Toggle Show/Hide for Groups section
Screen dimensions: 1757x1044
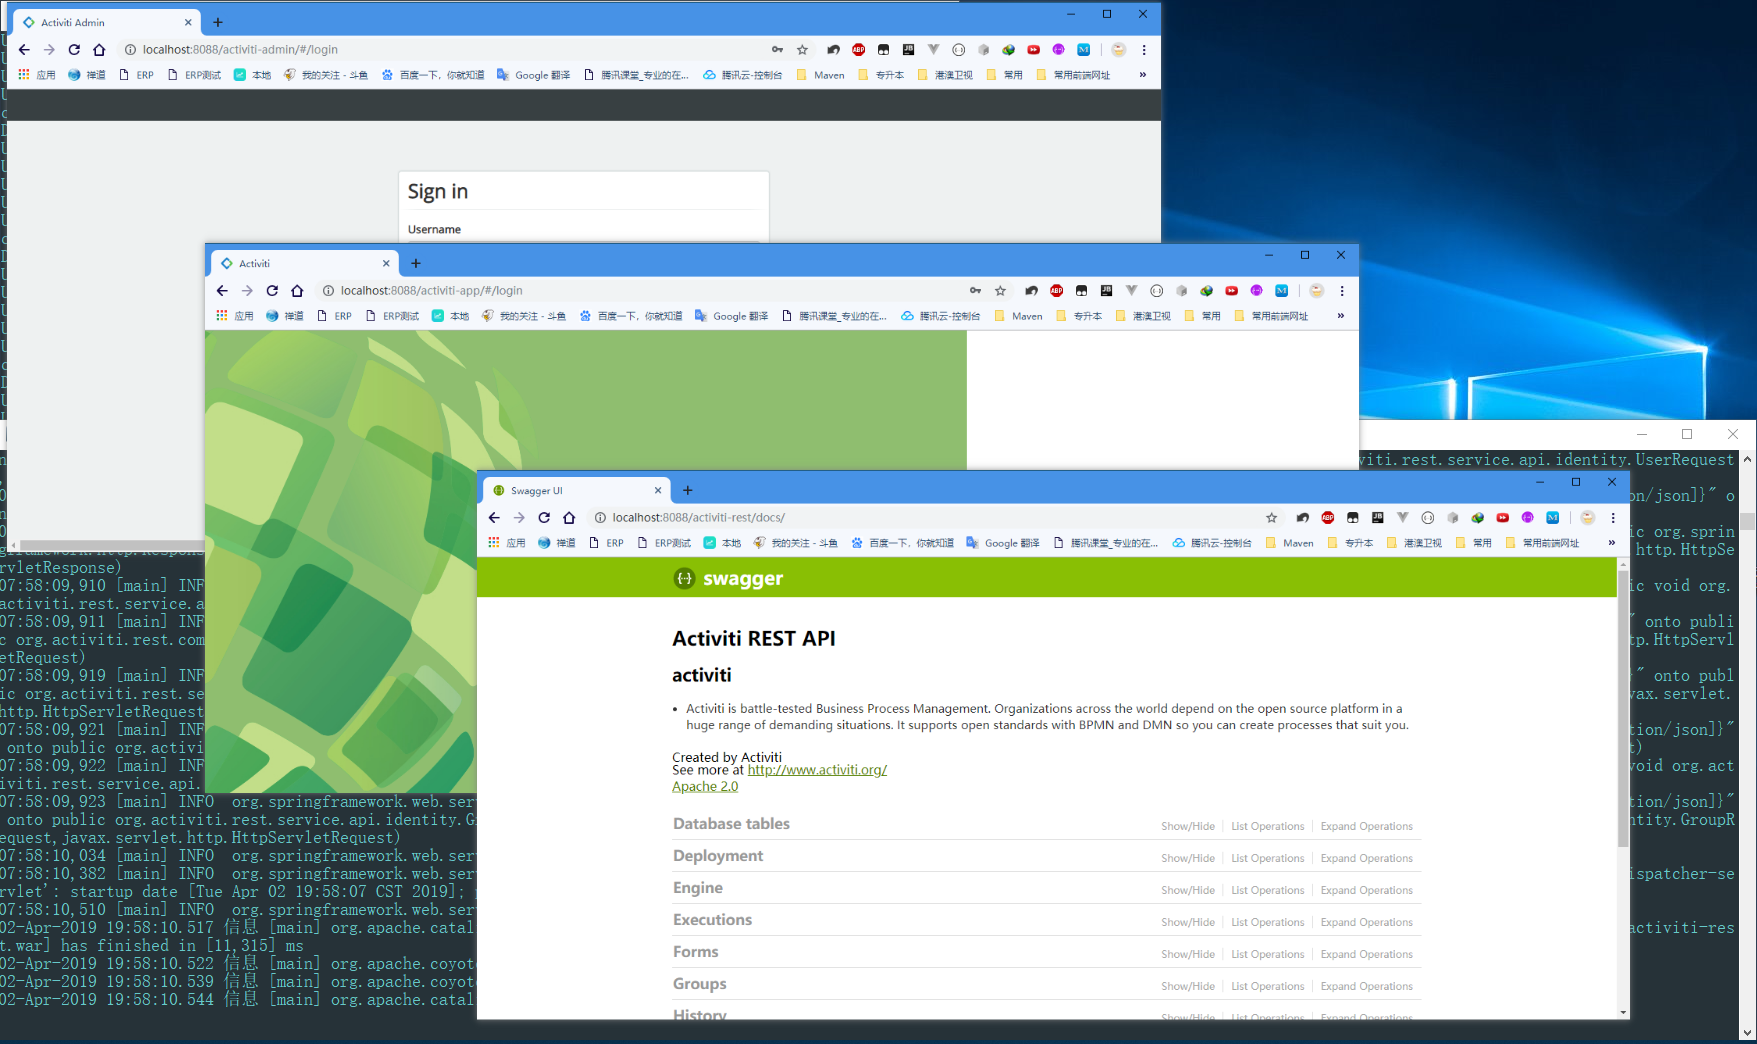pyautogui.click(x=1188, y=986)
